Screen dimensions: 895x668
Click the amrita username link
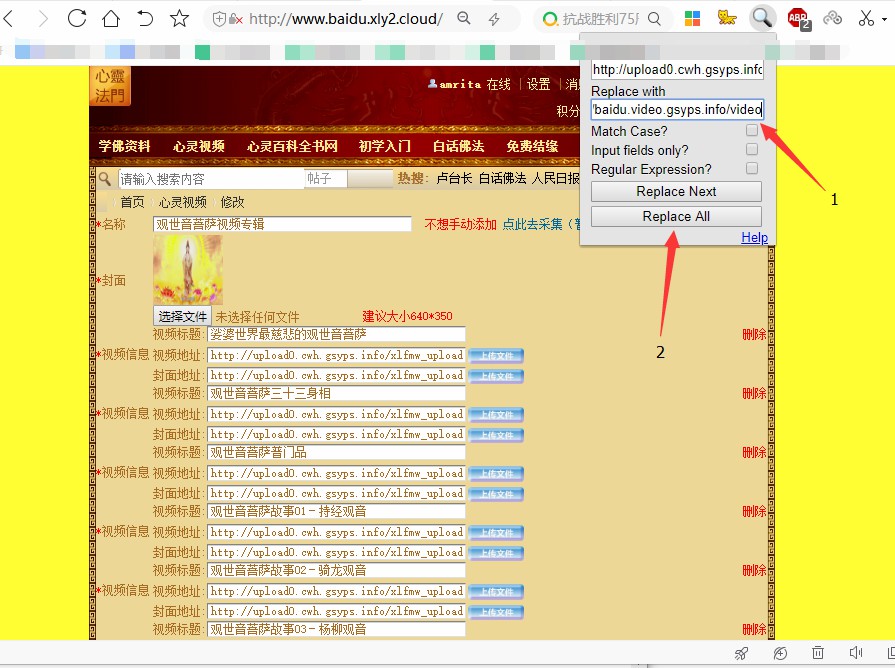[460, 84]
